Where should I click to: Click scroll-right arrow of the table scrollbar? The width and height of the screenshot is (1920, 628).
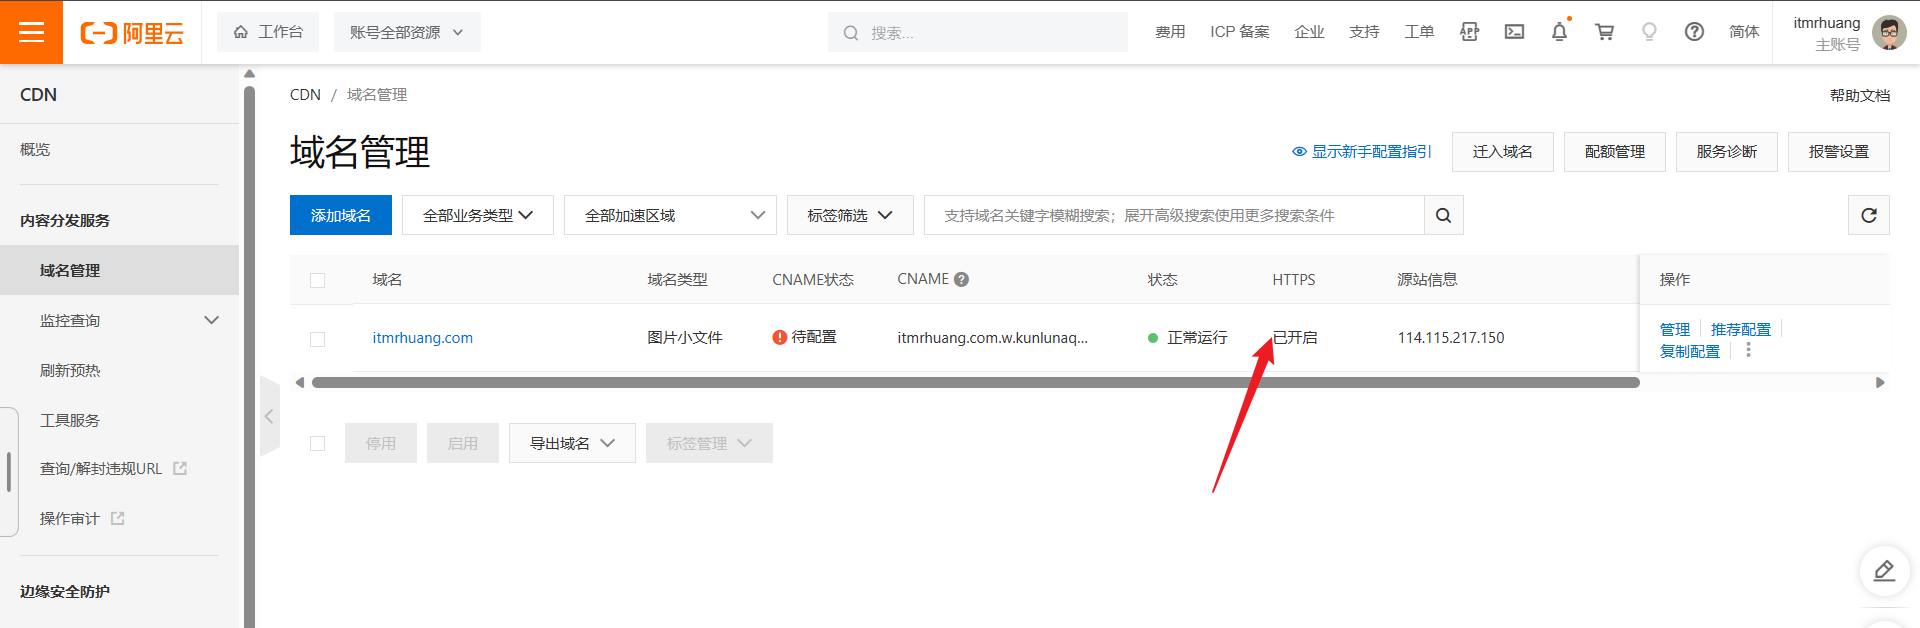1880,382
